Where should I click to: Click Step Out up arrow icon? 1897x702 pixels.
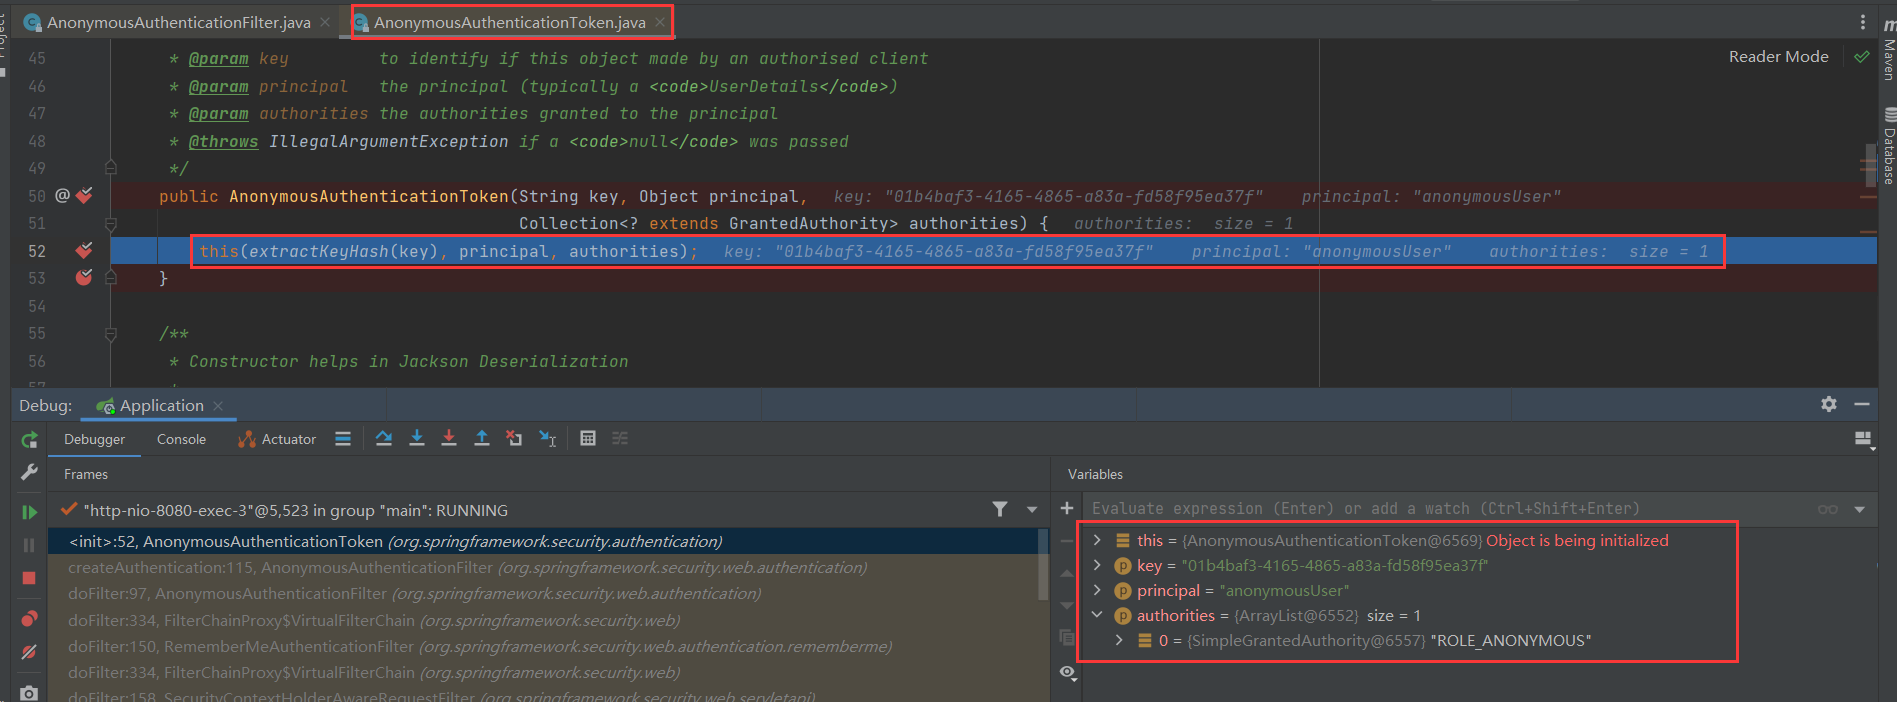(x=481, y=438)
